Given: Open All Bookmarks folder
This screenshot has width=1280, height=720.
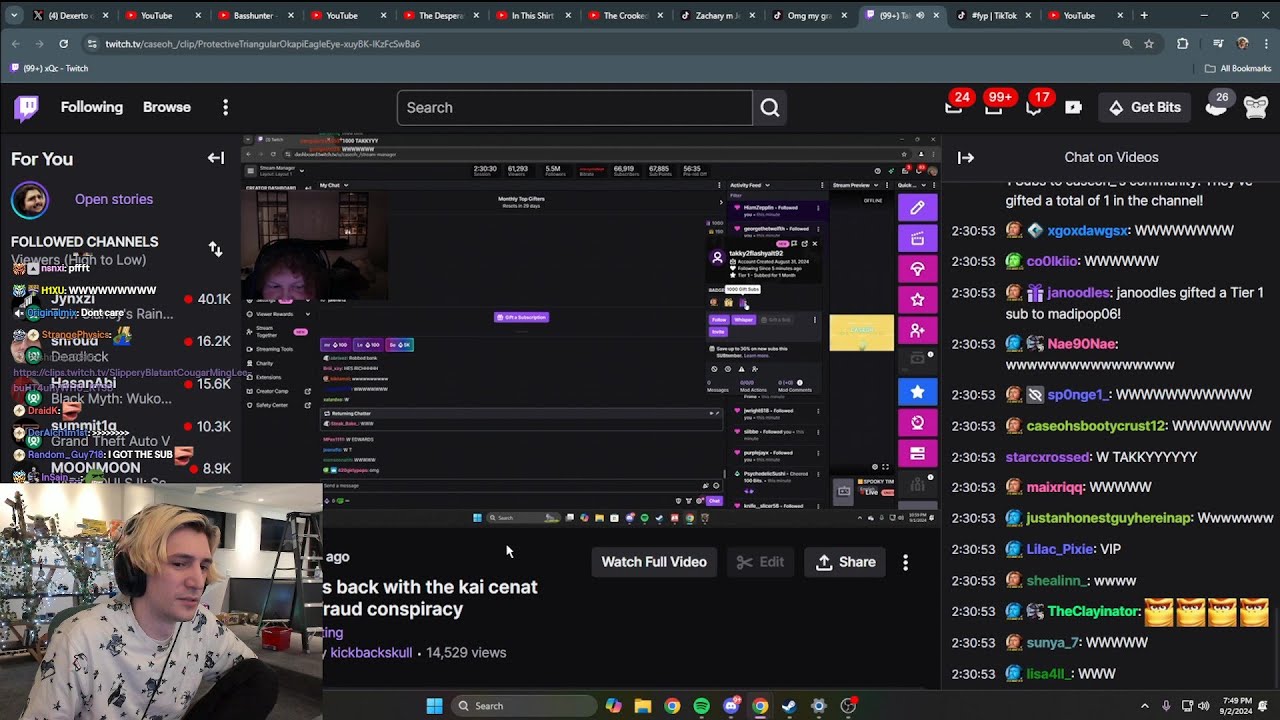Looking at the screenshot, I should pyautogui.click(x=1238, y=68).
